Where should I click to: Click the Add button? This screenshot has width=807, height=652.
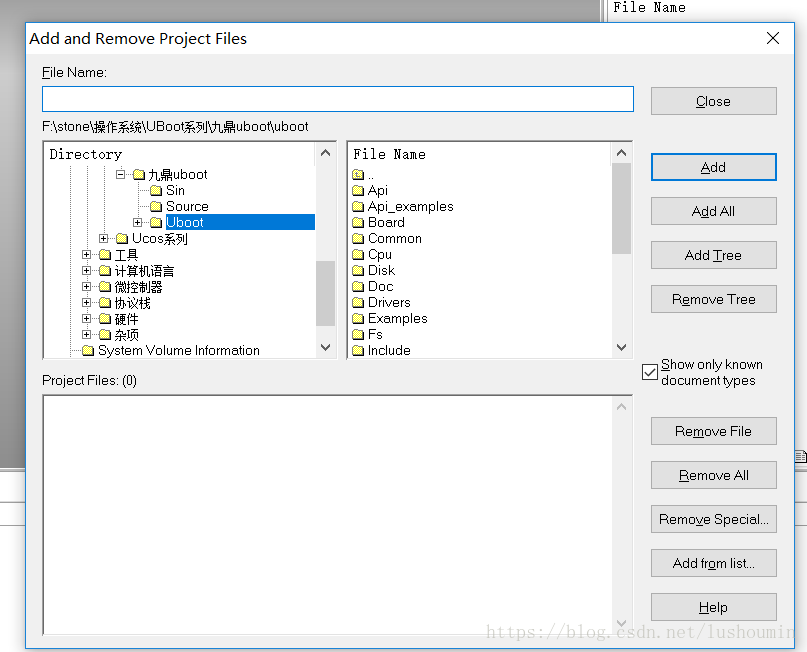click(x=713, y=167)
